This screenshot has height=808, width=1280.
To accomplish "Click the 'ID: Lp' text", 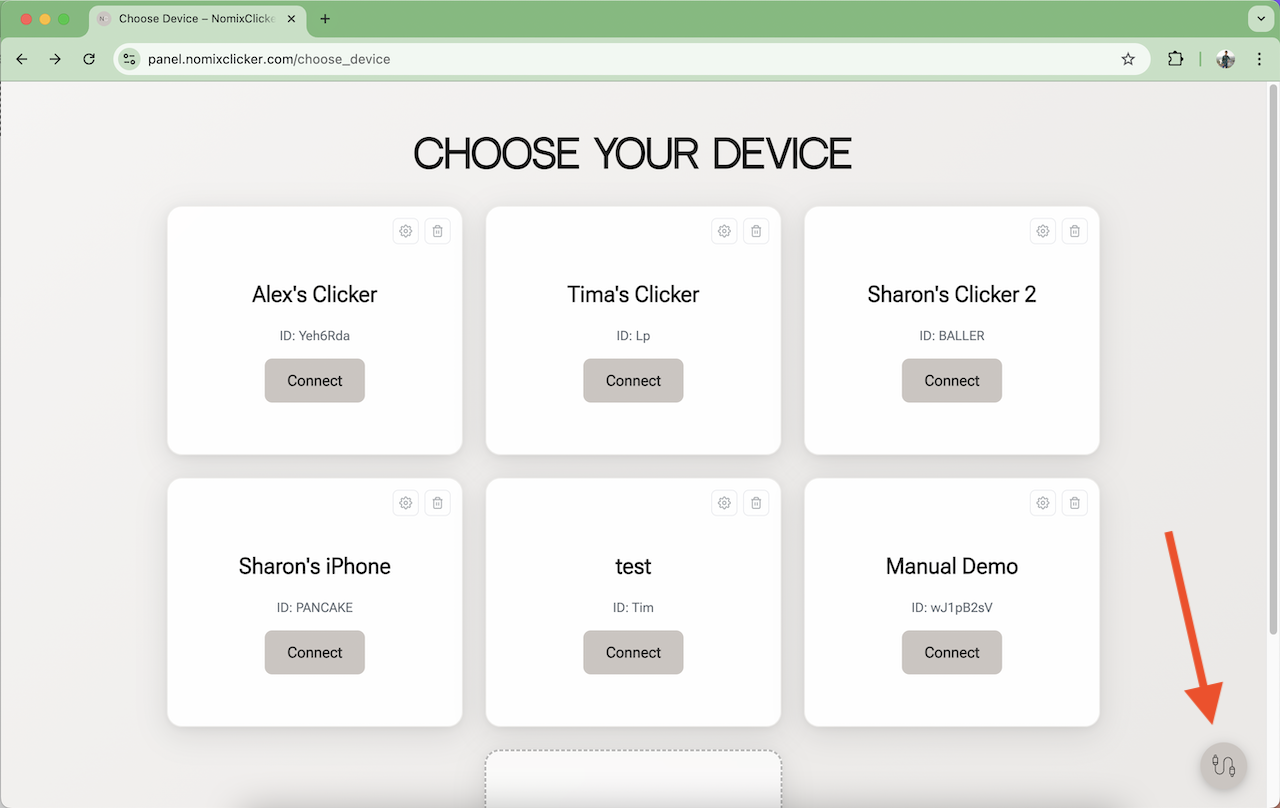I will point(633,336).
